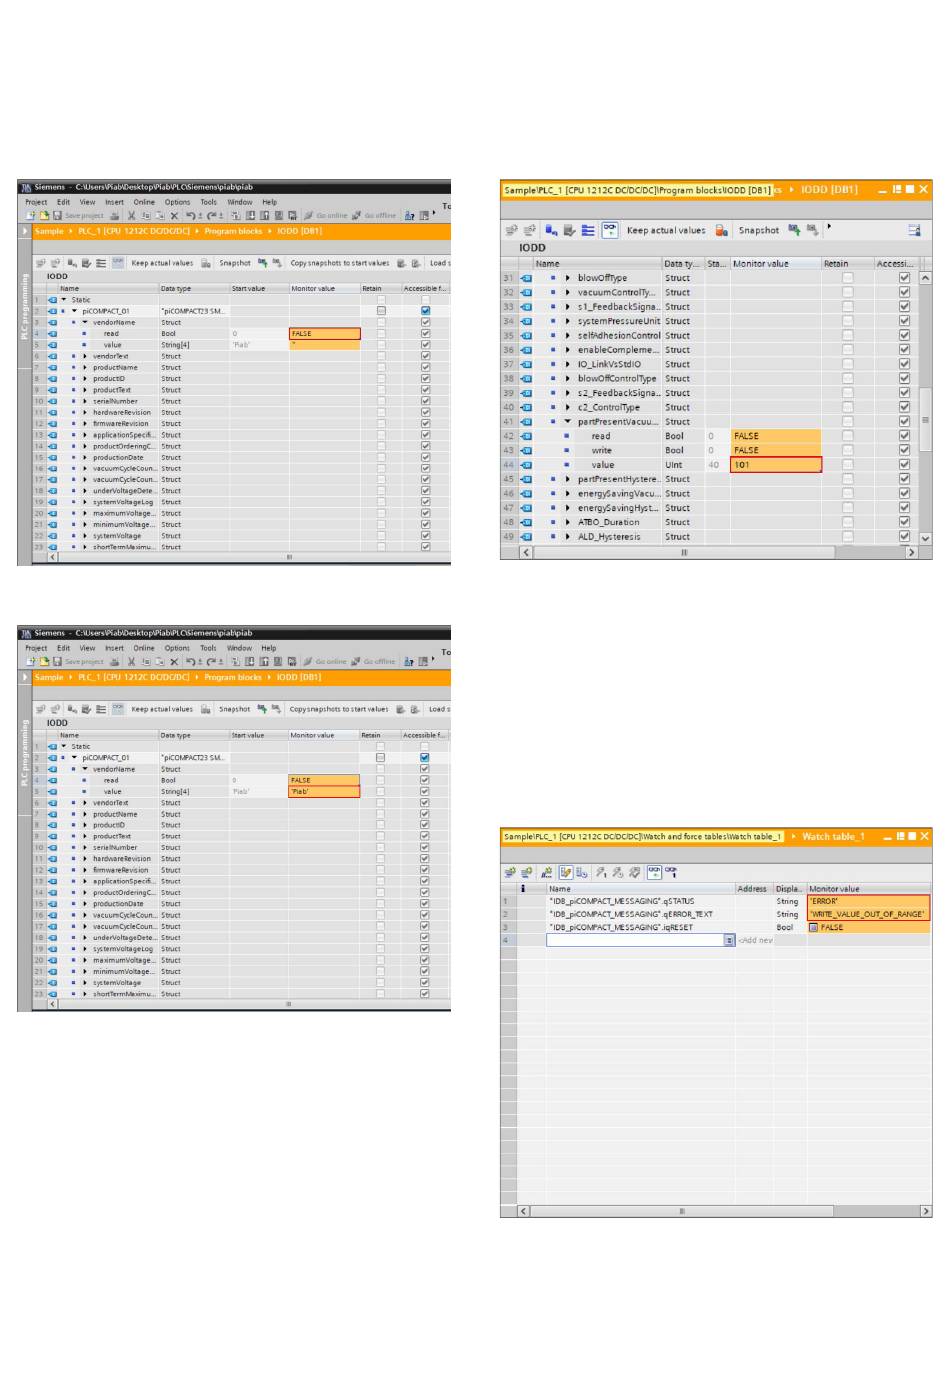This screenshot has width=950, height=1378.
Task: Click the info column header icon in Watch table
Action: [x=523, y=888]
